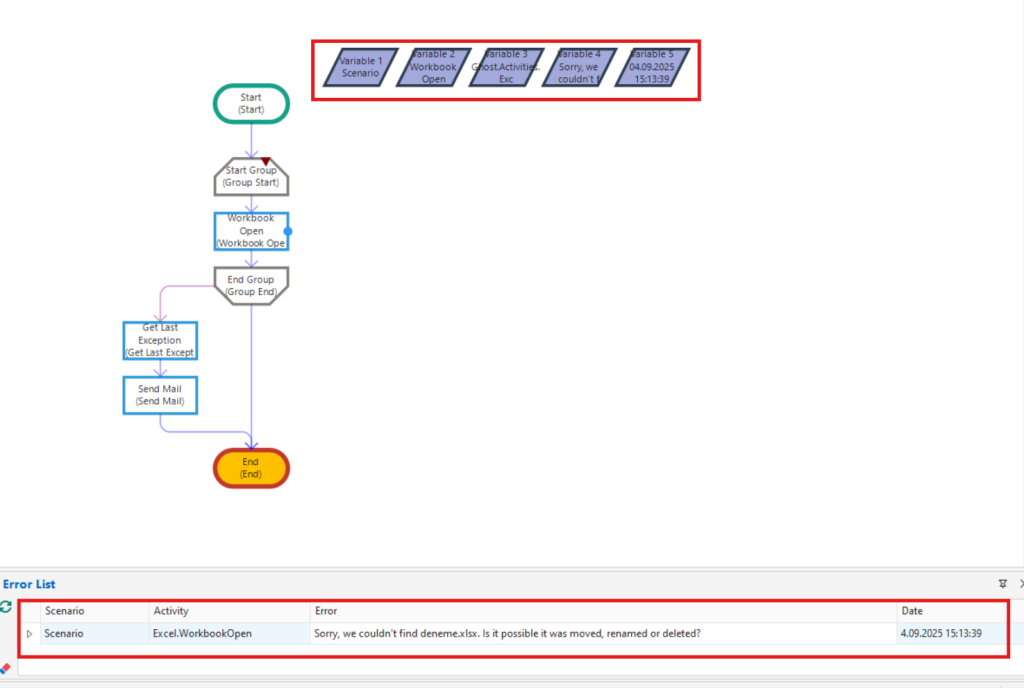Screen dimensions: 1024x688
Task: Select the Send Mail activity node
Action: coord(160,395)
